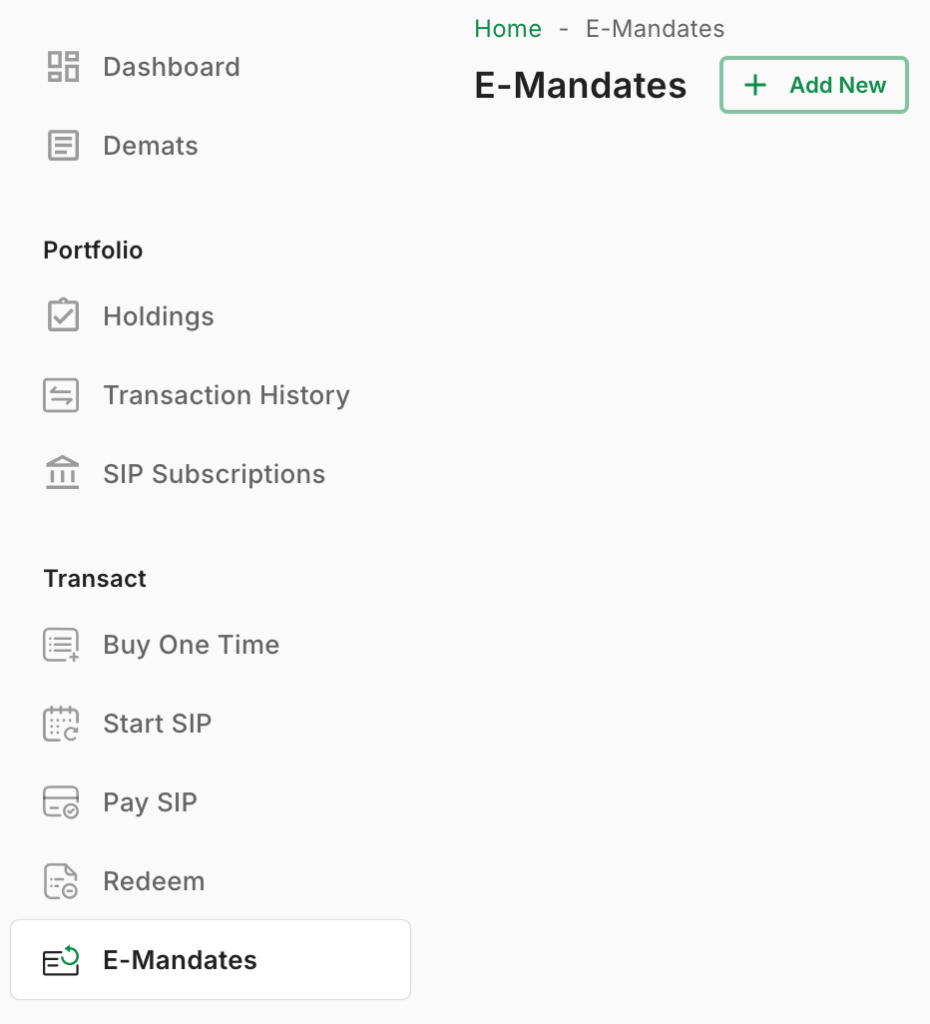Click the Pay SIP card icon
930x1024 pixels.
coord(61,803)
